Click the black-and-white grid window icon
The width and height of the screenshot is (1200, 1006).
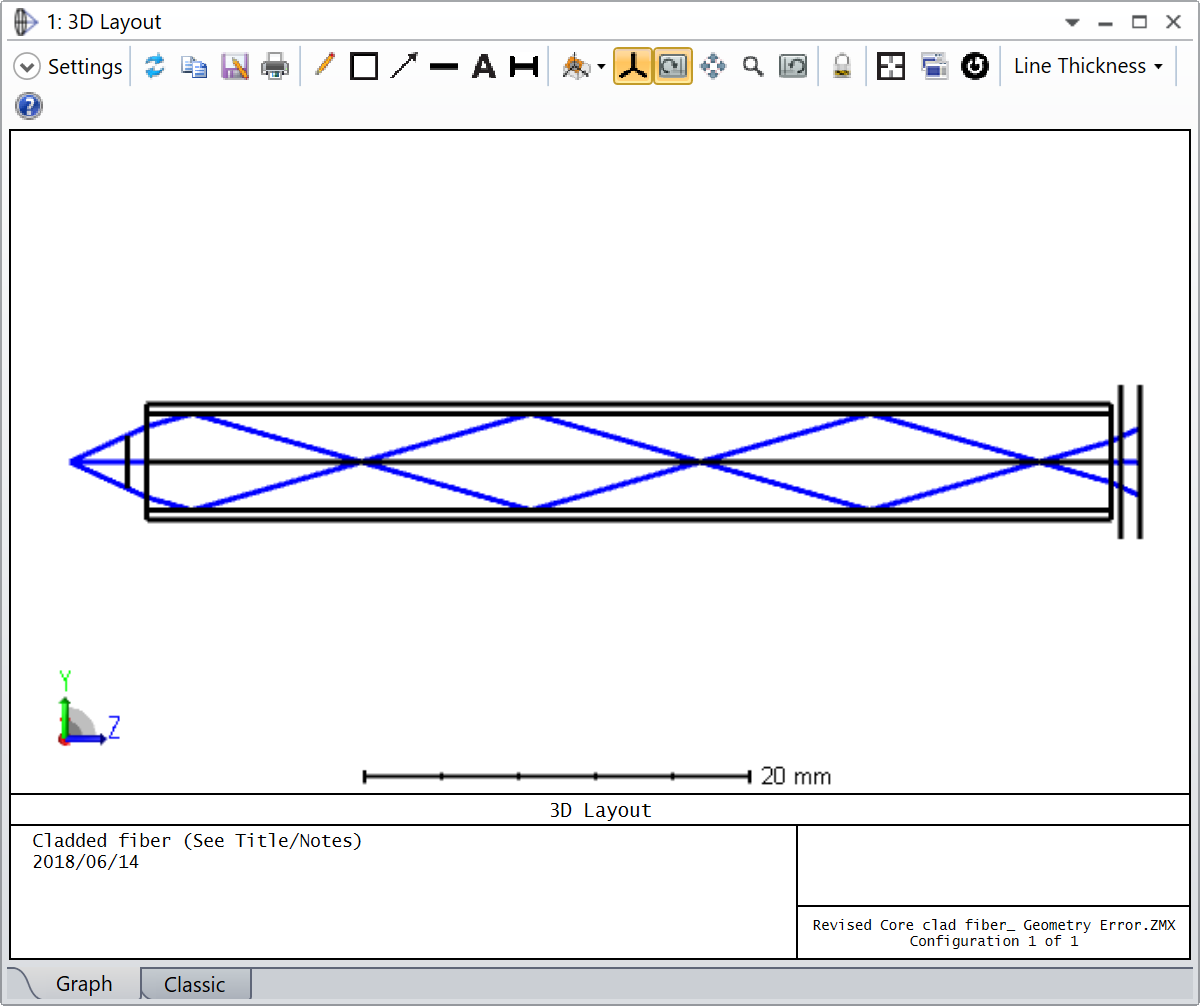pyautogui.click(x=891, y=67)
